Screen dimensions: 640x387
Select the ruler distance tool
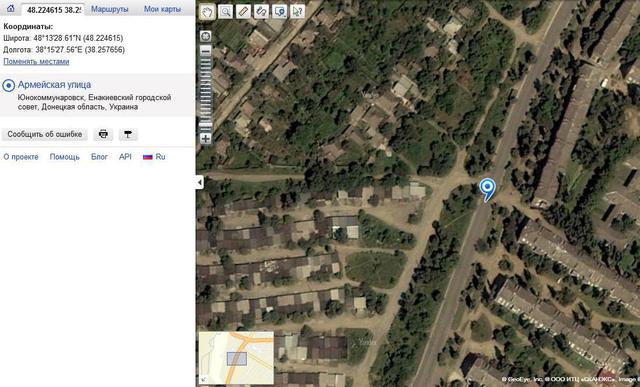tap(243, 12)
